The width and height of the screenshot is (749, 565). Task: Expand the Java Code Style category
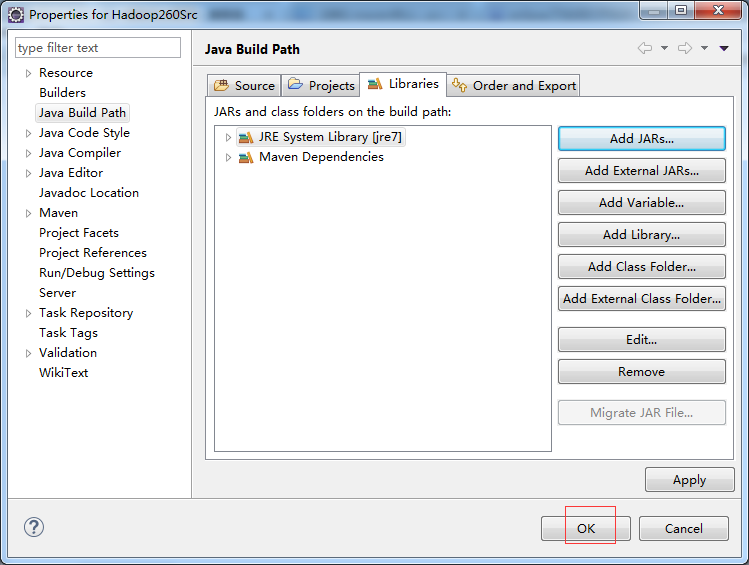click(x=28, y=133)
